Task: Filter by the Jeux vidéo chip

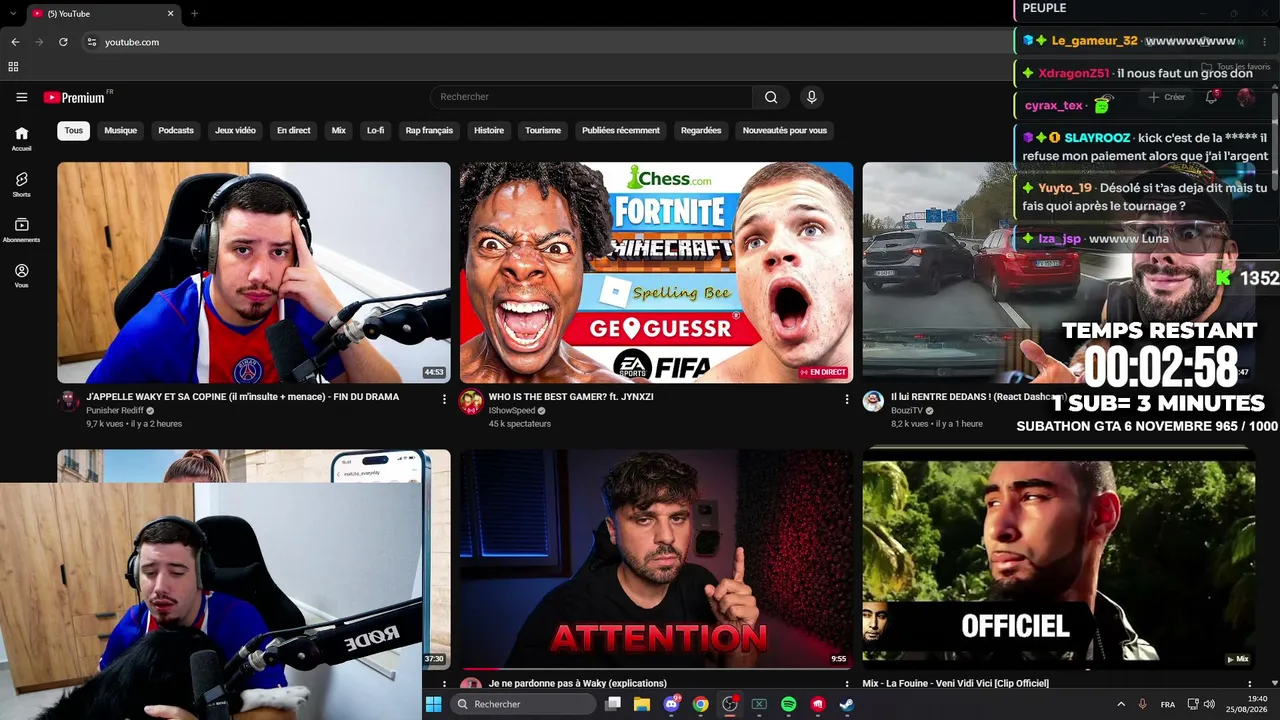Action: click(235, 130)
